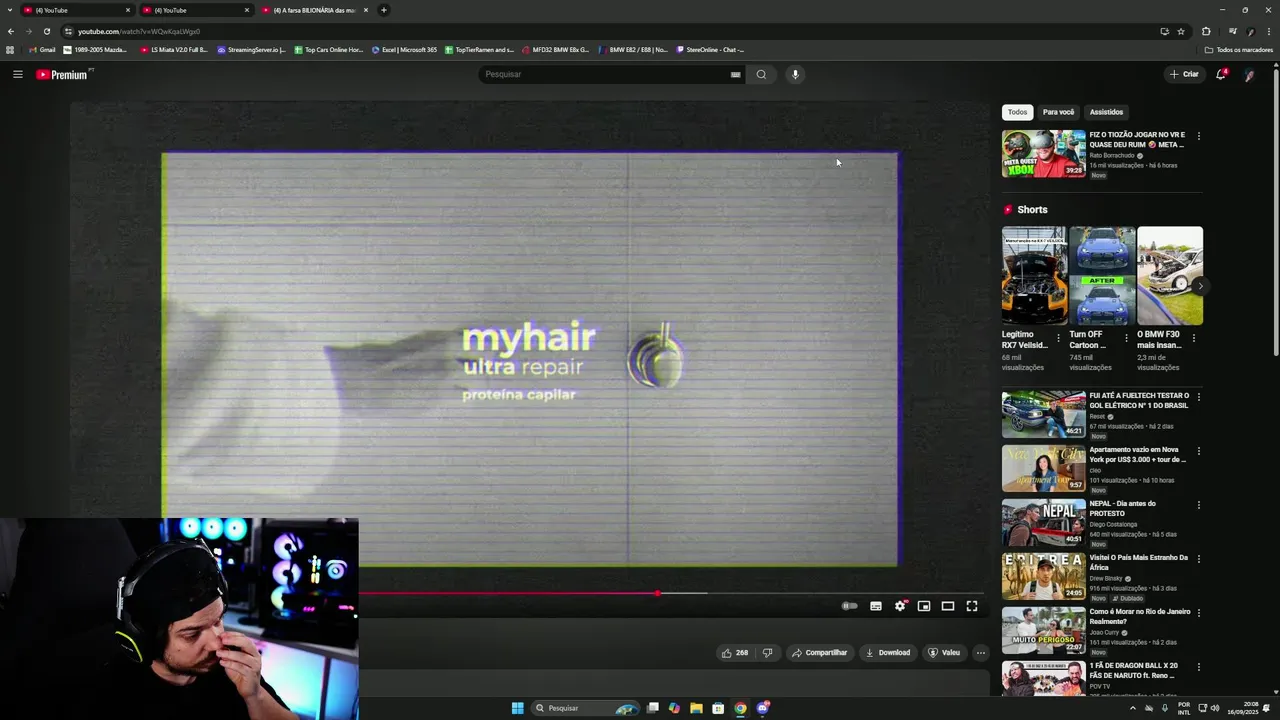Switch to 'A farsa BILIONÁRIA' browser tab
Image resolution: width=1280 pixels, height=720 pixels.
tap(315, 10)
